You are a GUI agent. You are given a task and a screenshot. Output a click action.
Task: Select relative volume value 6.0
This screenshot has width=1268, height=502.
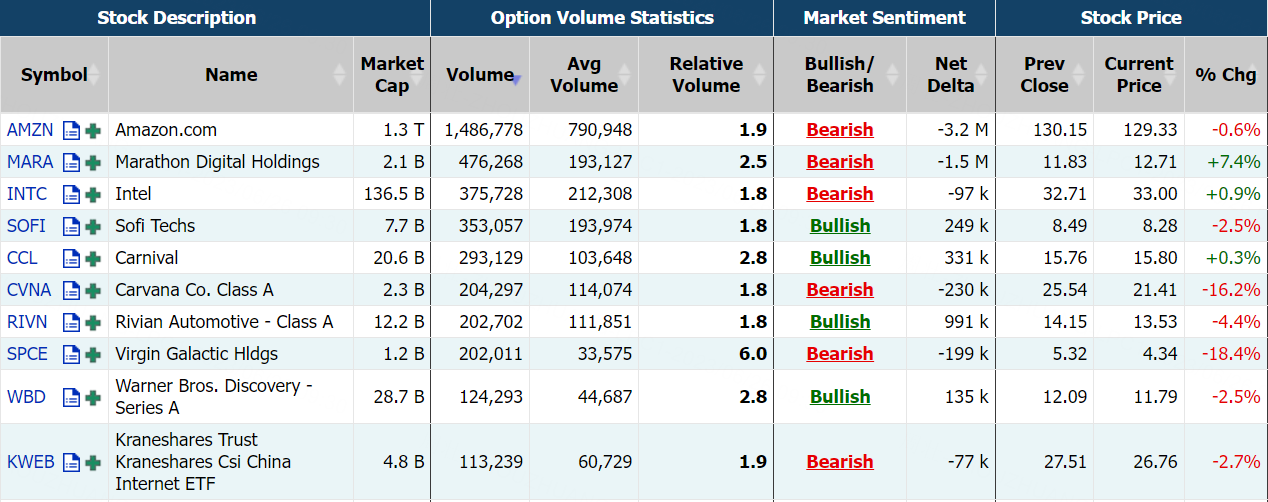pos(753,354)
